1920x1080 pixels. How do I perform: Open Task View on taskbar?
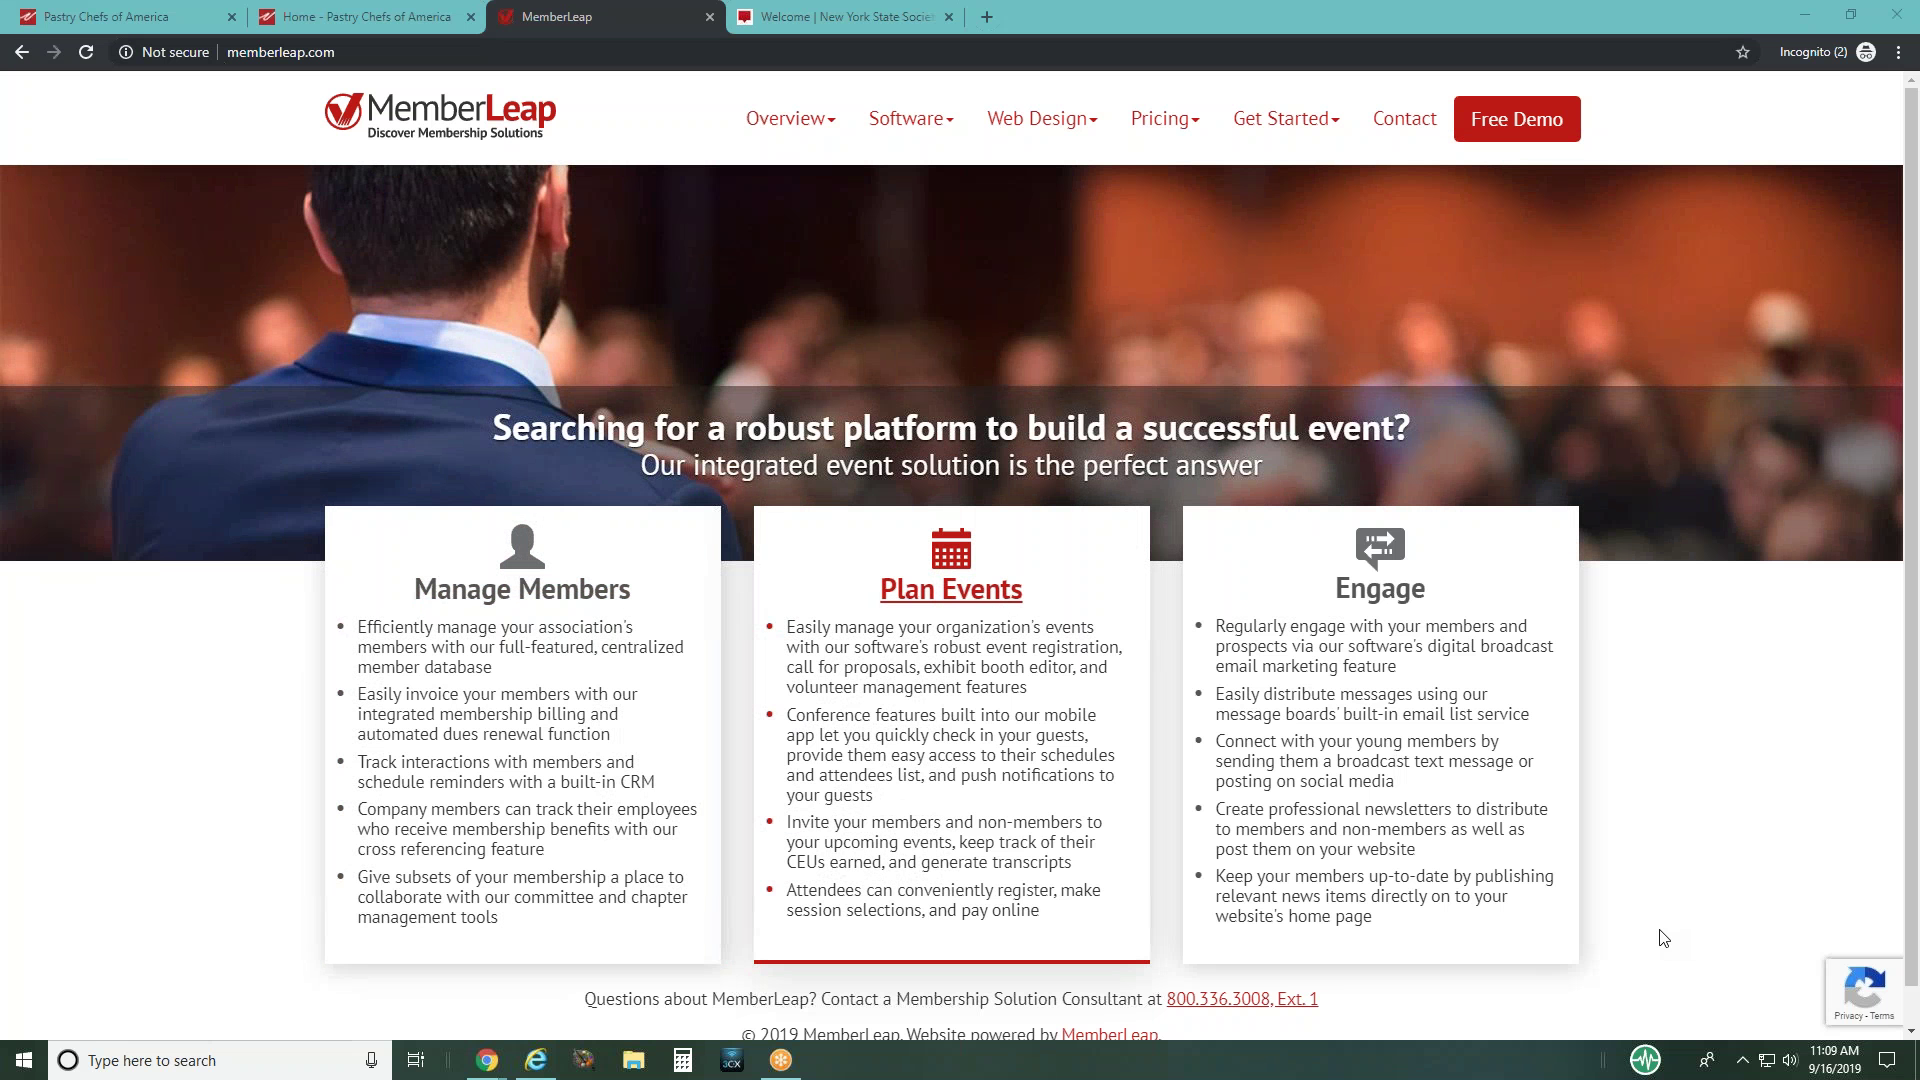(x=416, y=1060)
